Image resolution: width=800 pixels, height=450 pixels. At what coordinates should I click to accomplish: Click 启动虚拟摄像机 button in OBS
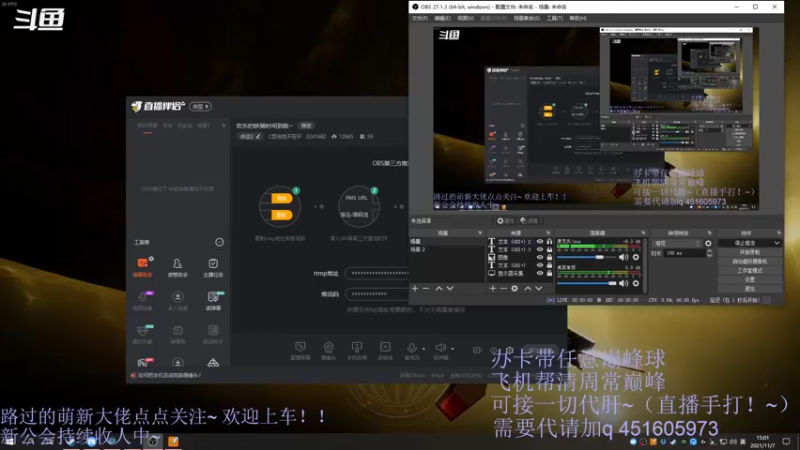point(749,261)
